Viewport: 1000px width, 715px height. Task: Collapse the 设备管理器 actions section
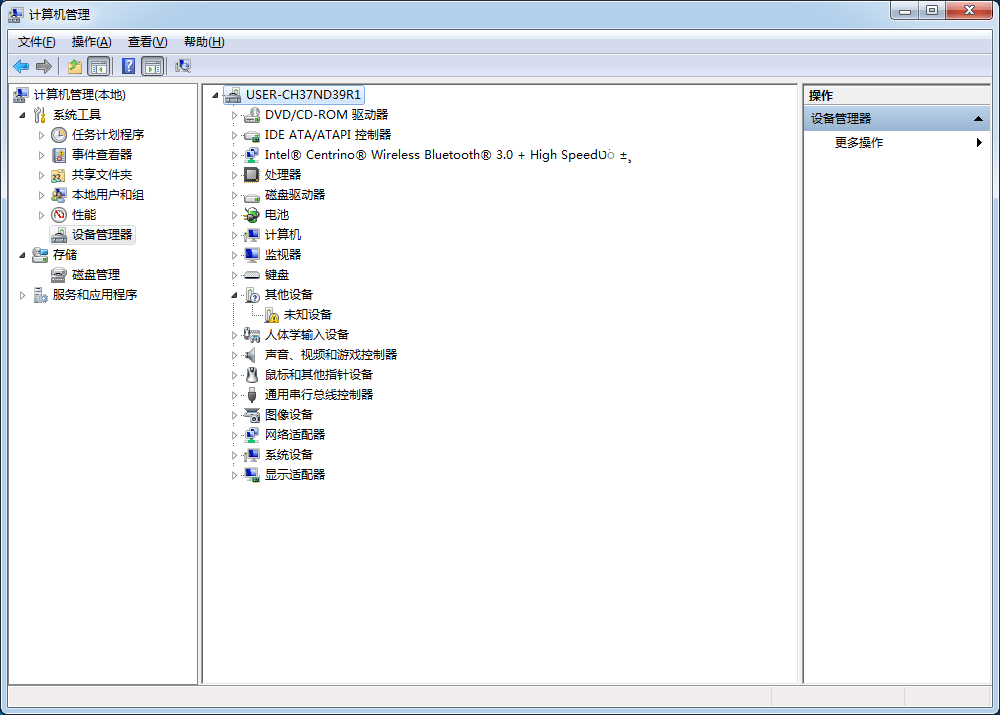tap(978, 119)
